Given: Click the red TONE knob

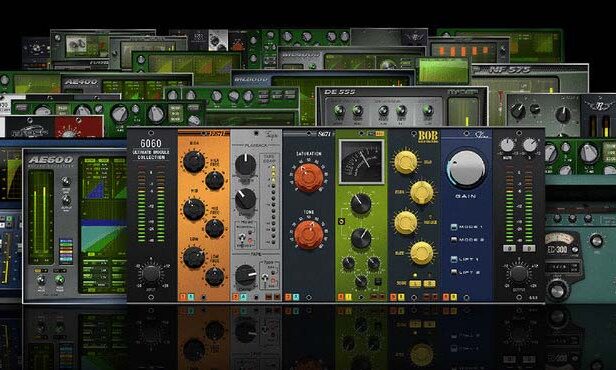Looking at the screenshot, I should (x=308, y=234).
